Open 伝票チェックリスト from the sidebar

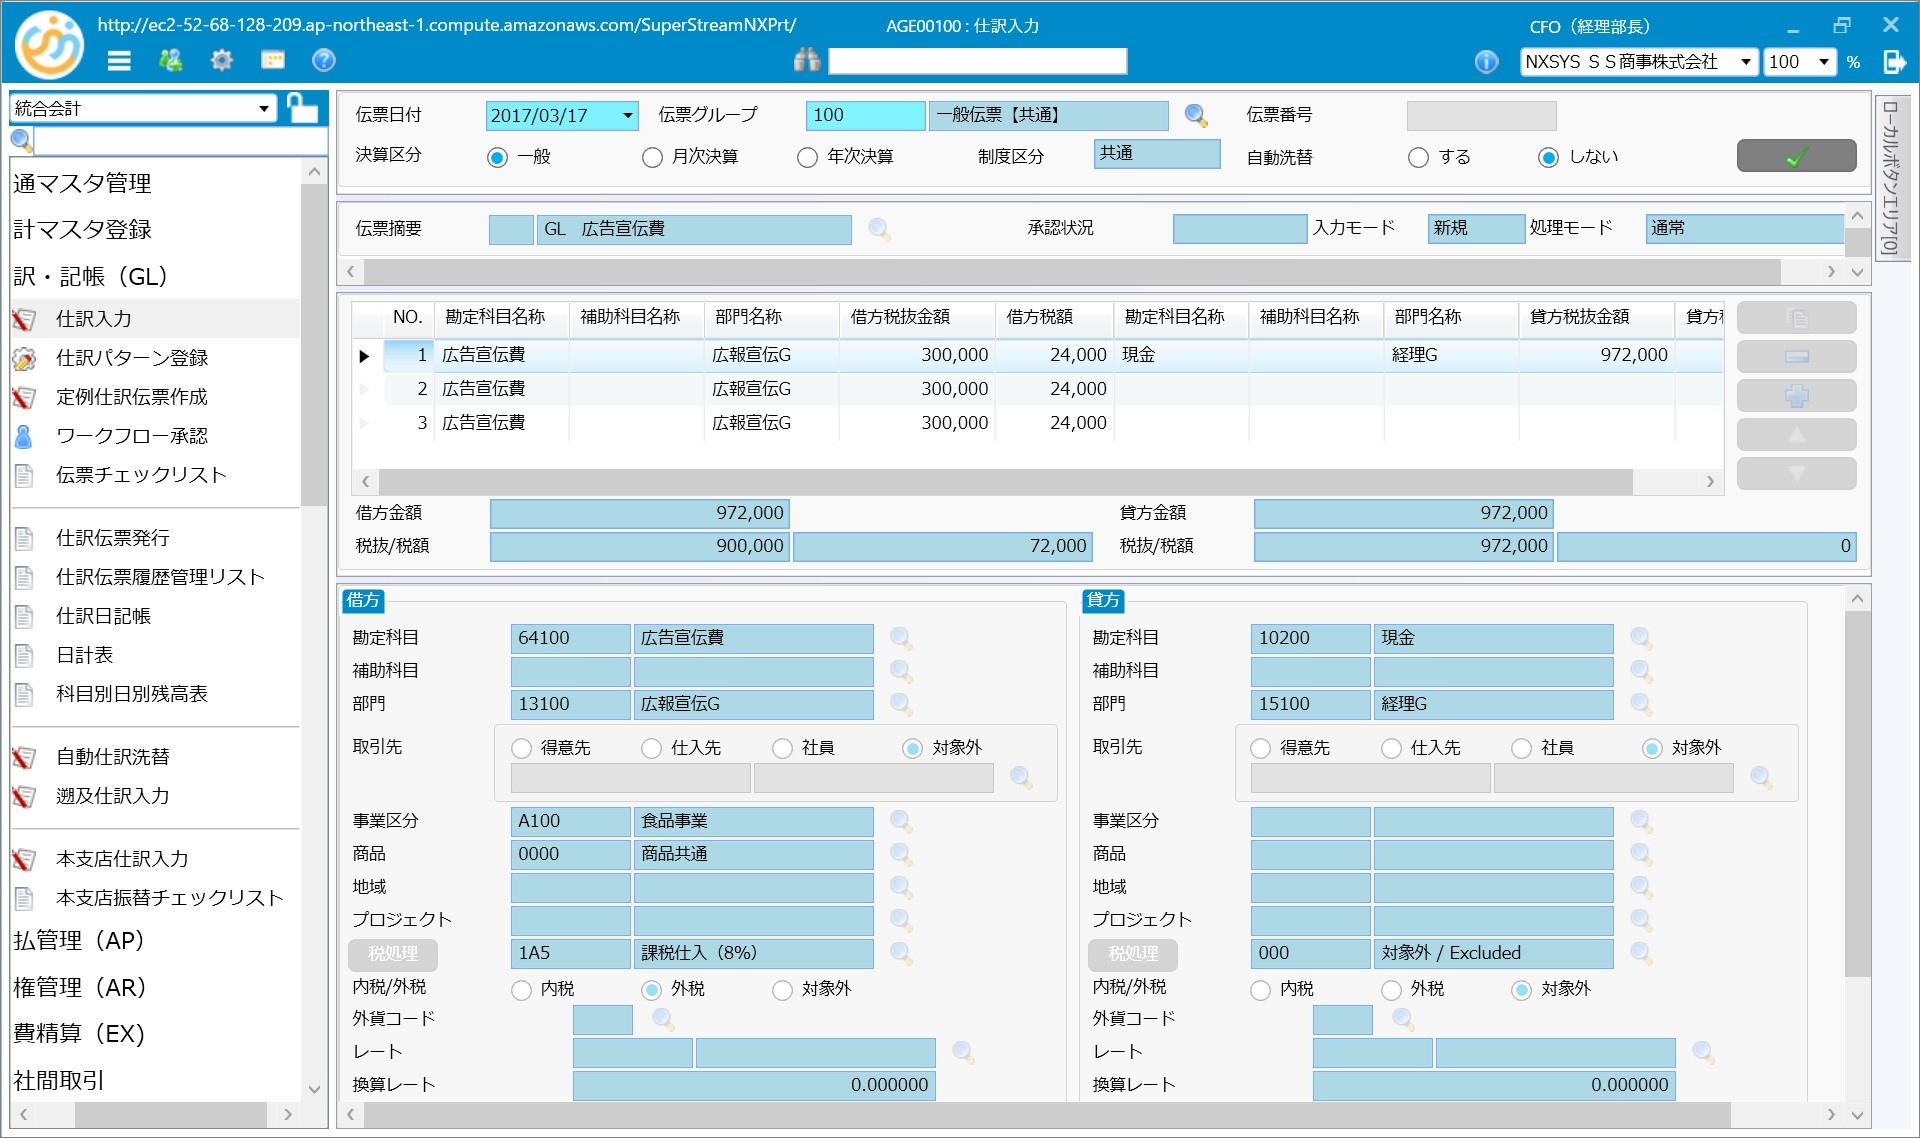141,475
